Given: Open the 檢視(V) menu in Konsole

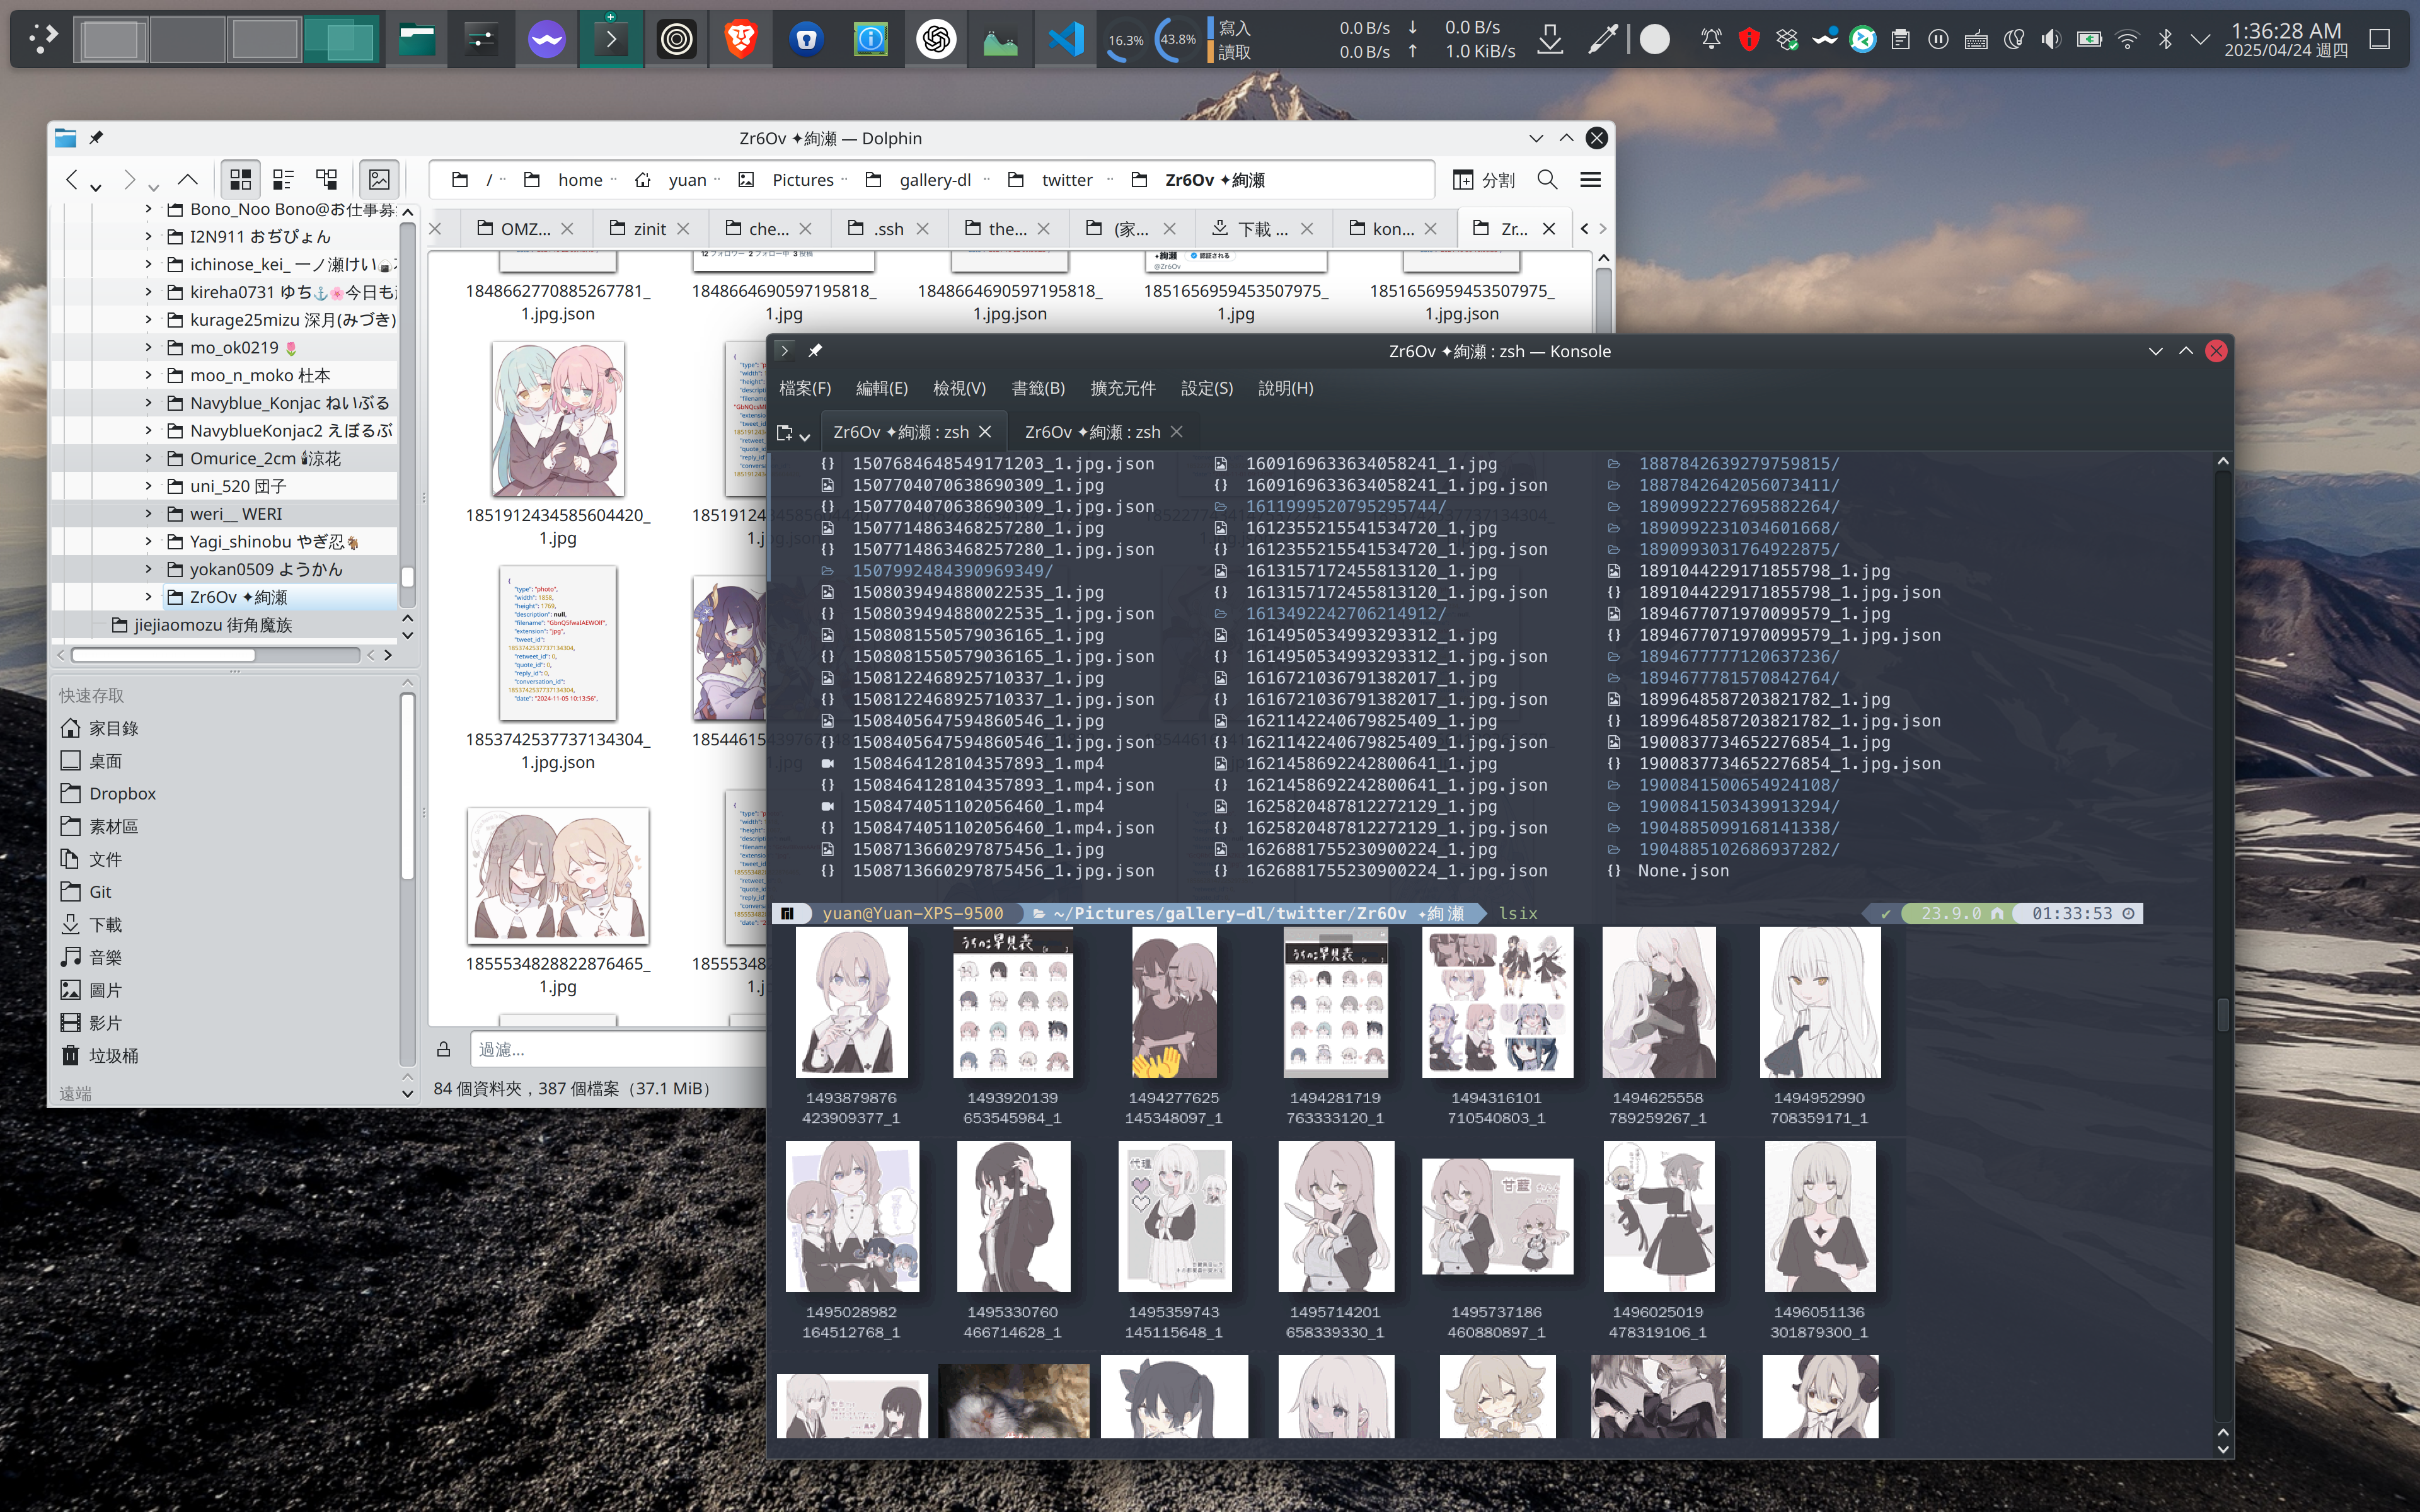Looking at the screenshot, I should pos(958,388).
